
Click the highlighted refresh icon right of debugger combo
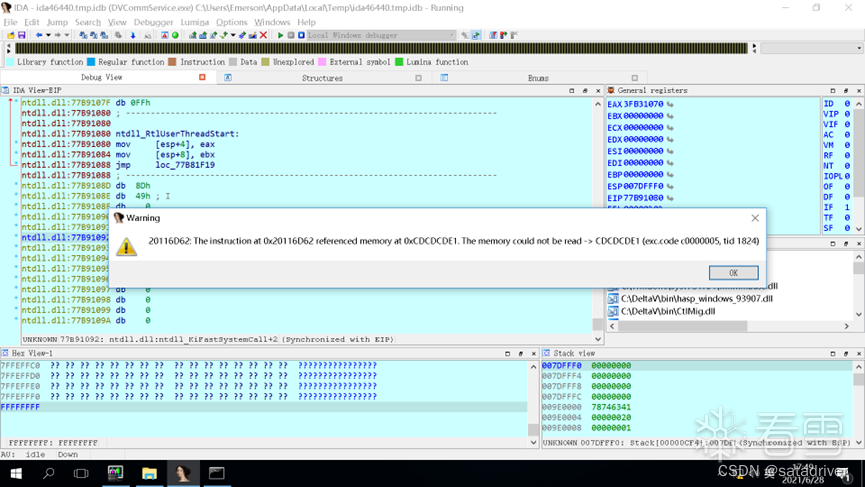(476, 35)
